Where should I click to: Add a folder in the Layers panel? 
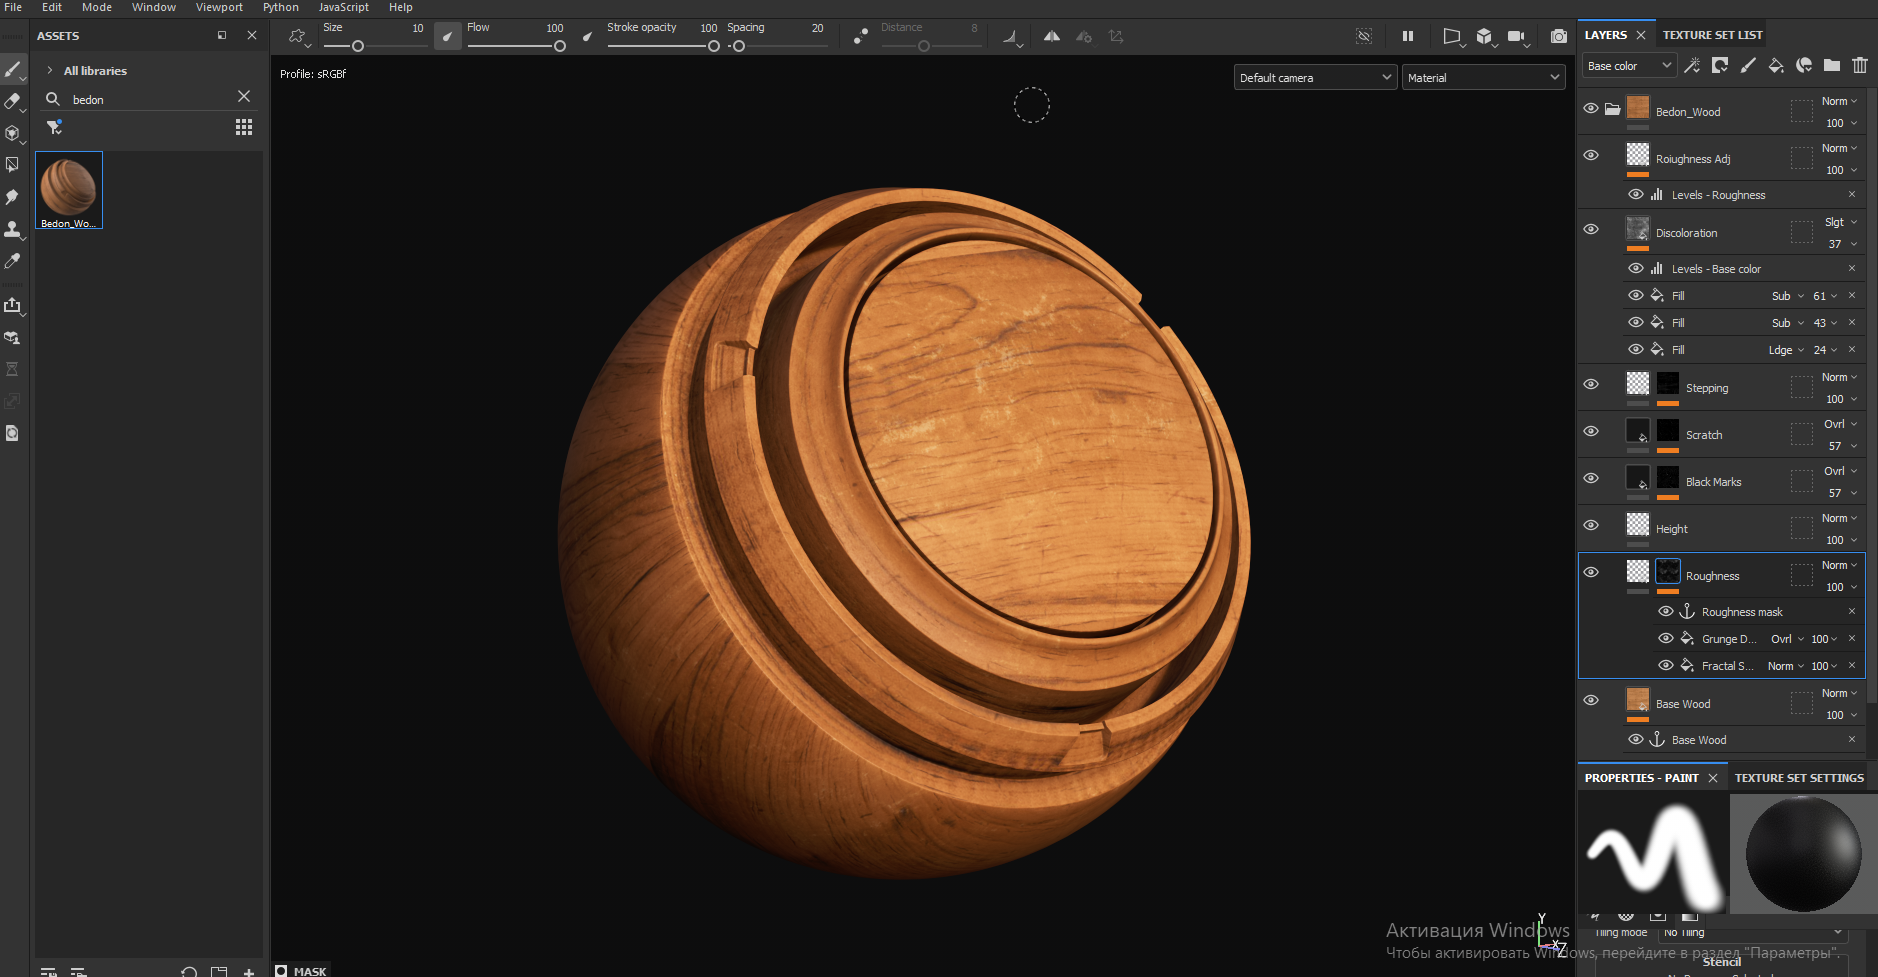click(x=1831, y=66)
